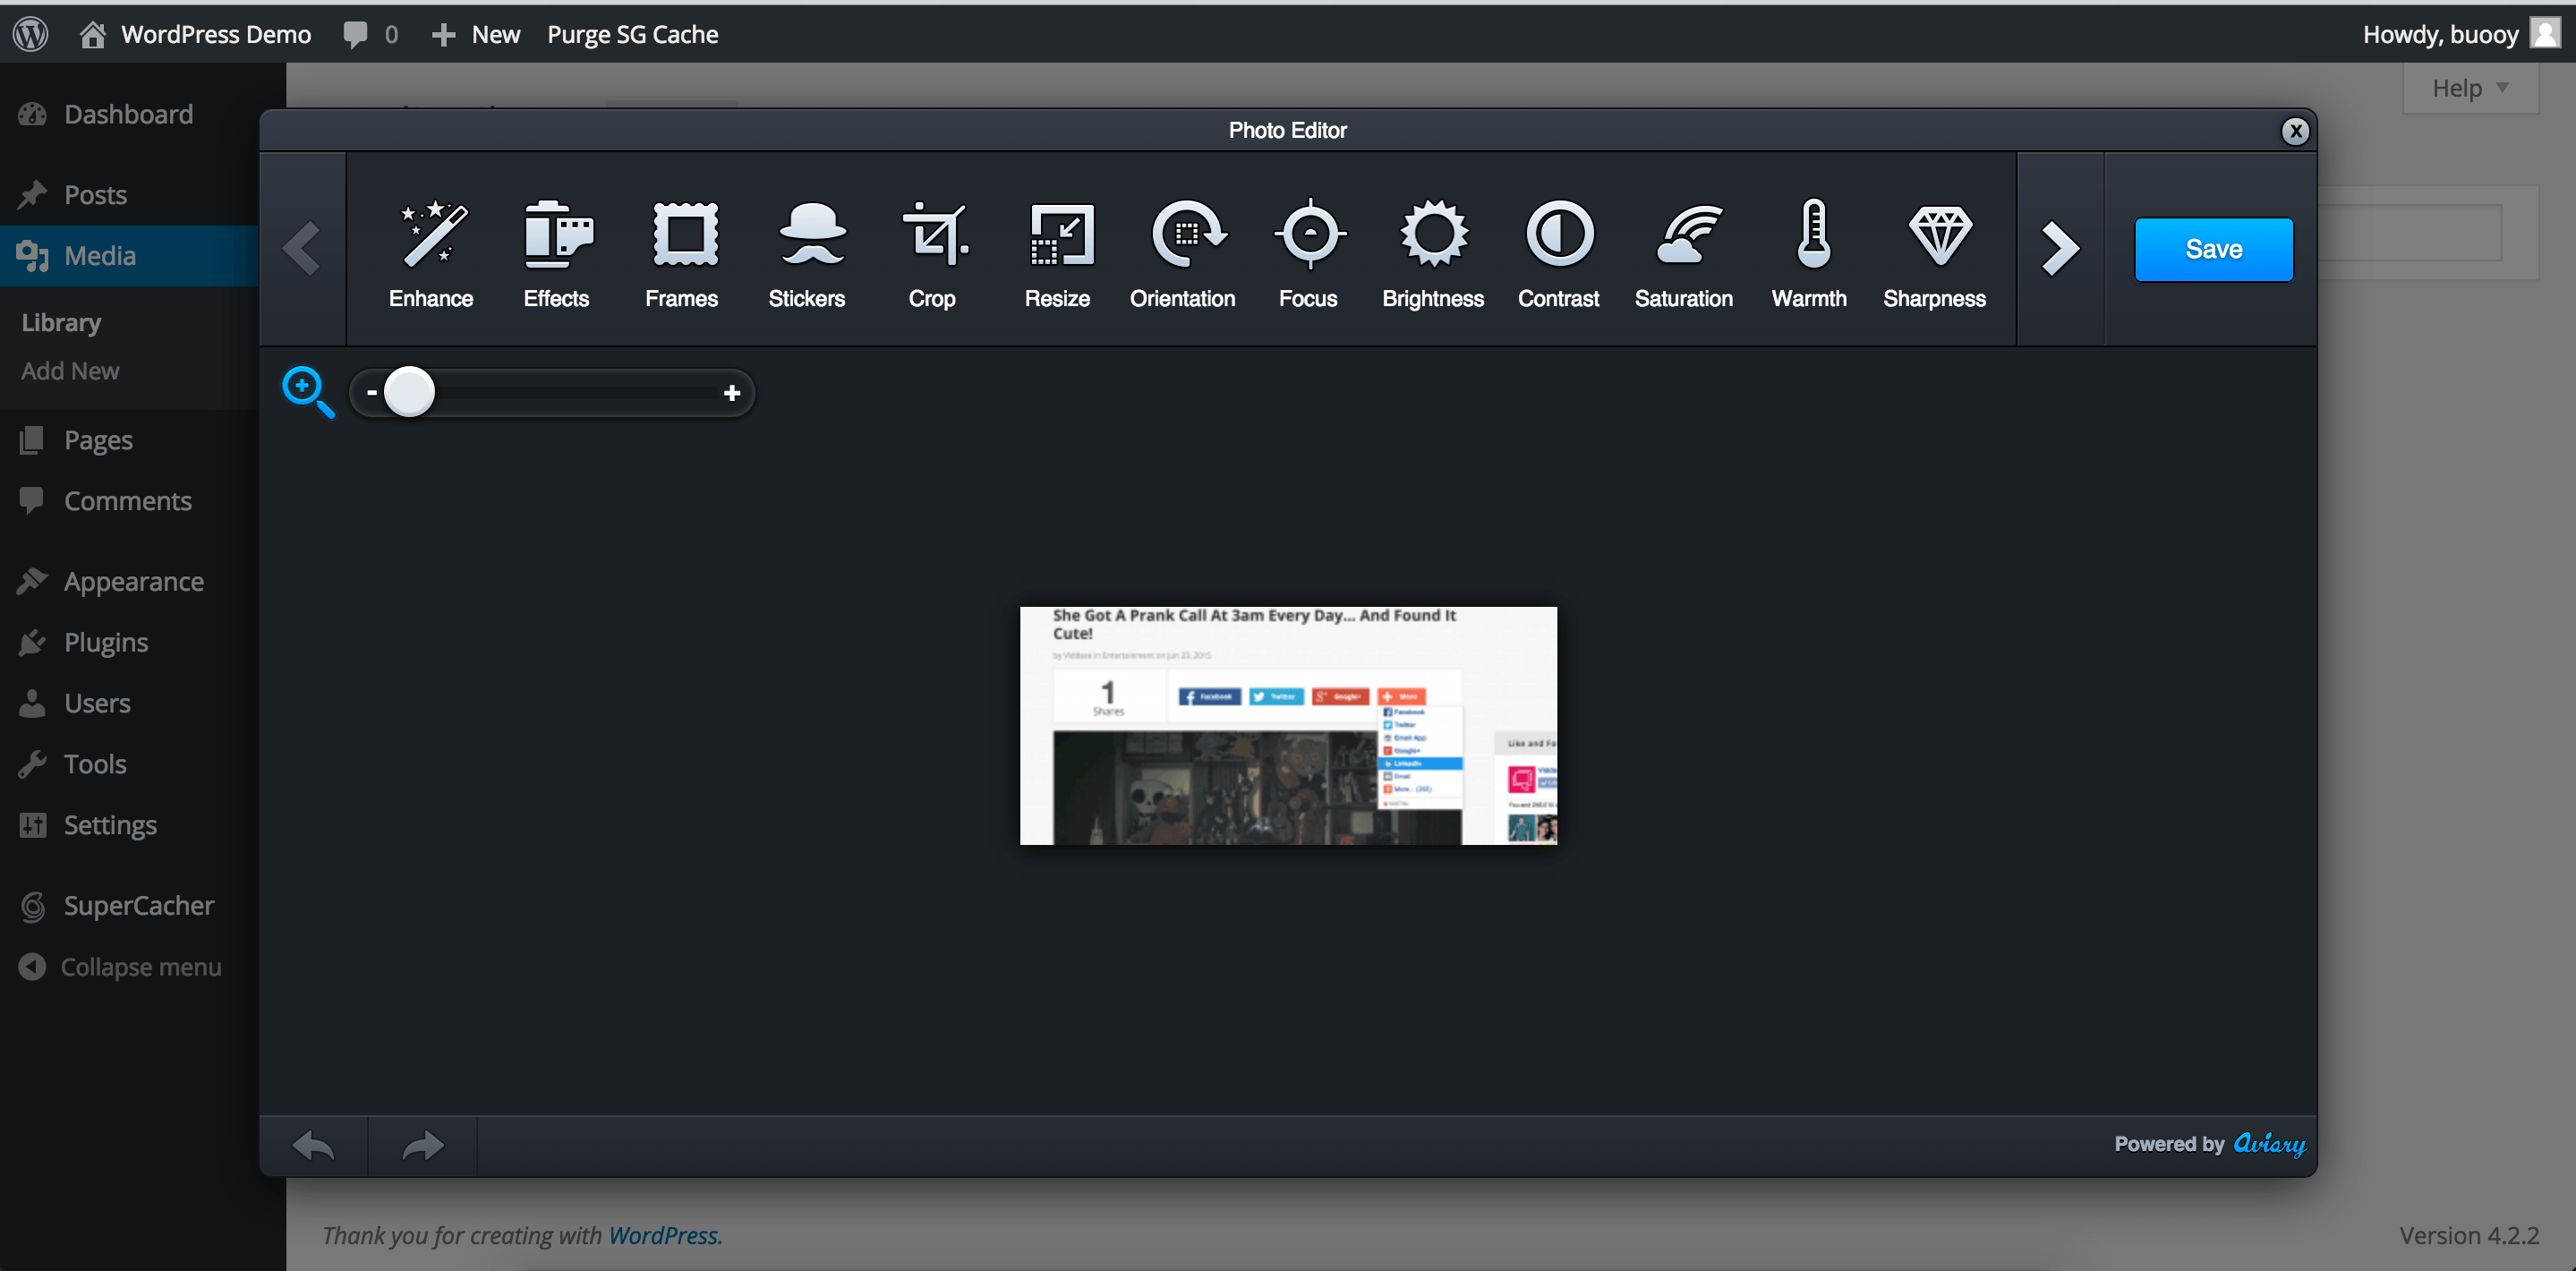2576x1271 pixels.
Task: Select the Crop tool
Action: point(932,253)
